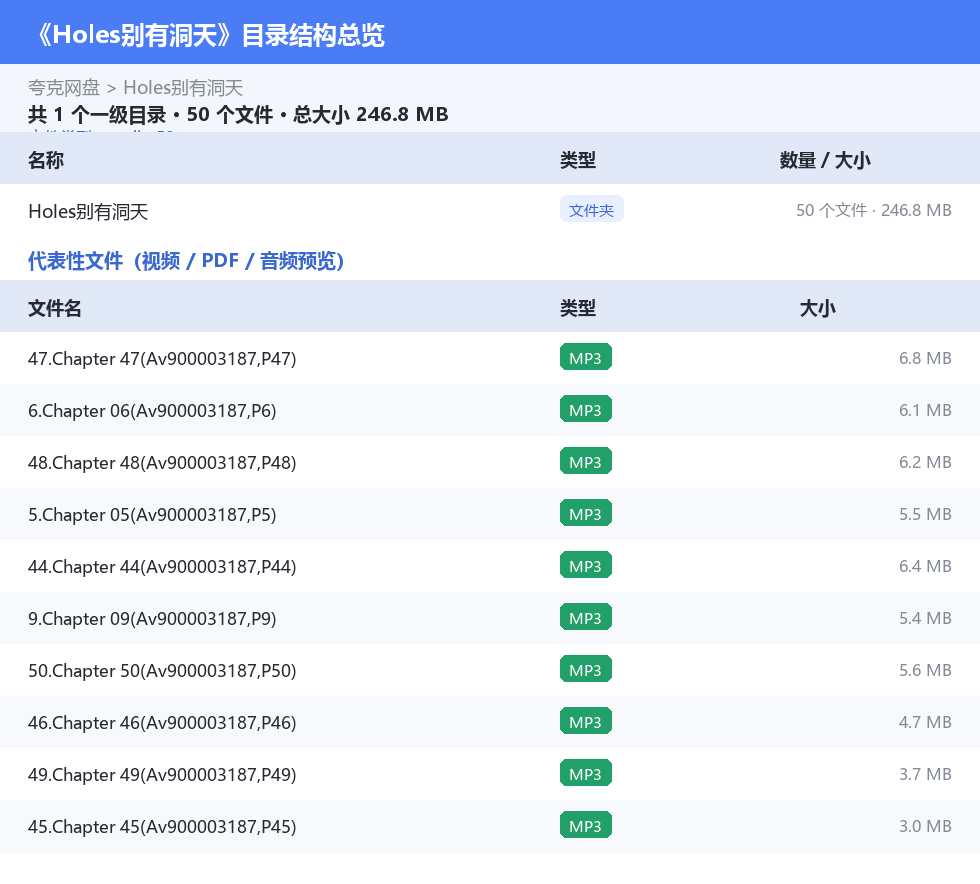The image size is (980, 884).
Task: Click the MP3 badge for Chapter 50
Action: tap(586, 669)
